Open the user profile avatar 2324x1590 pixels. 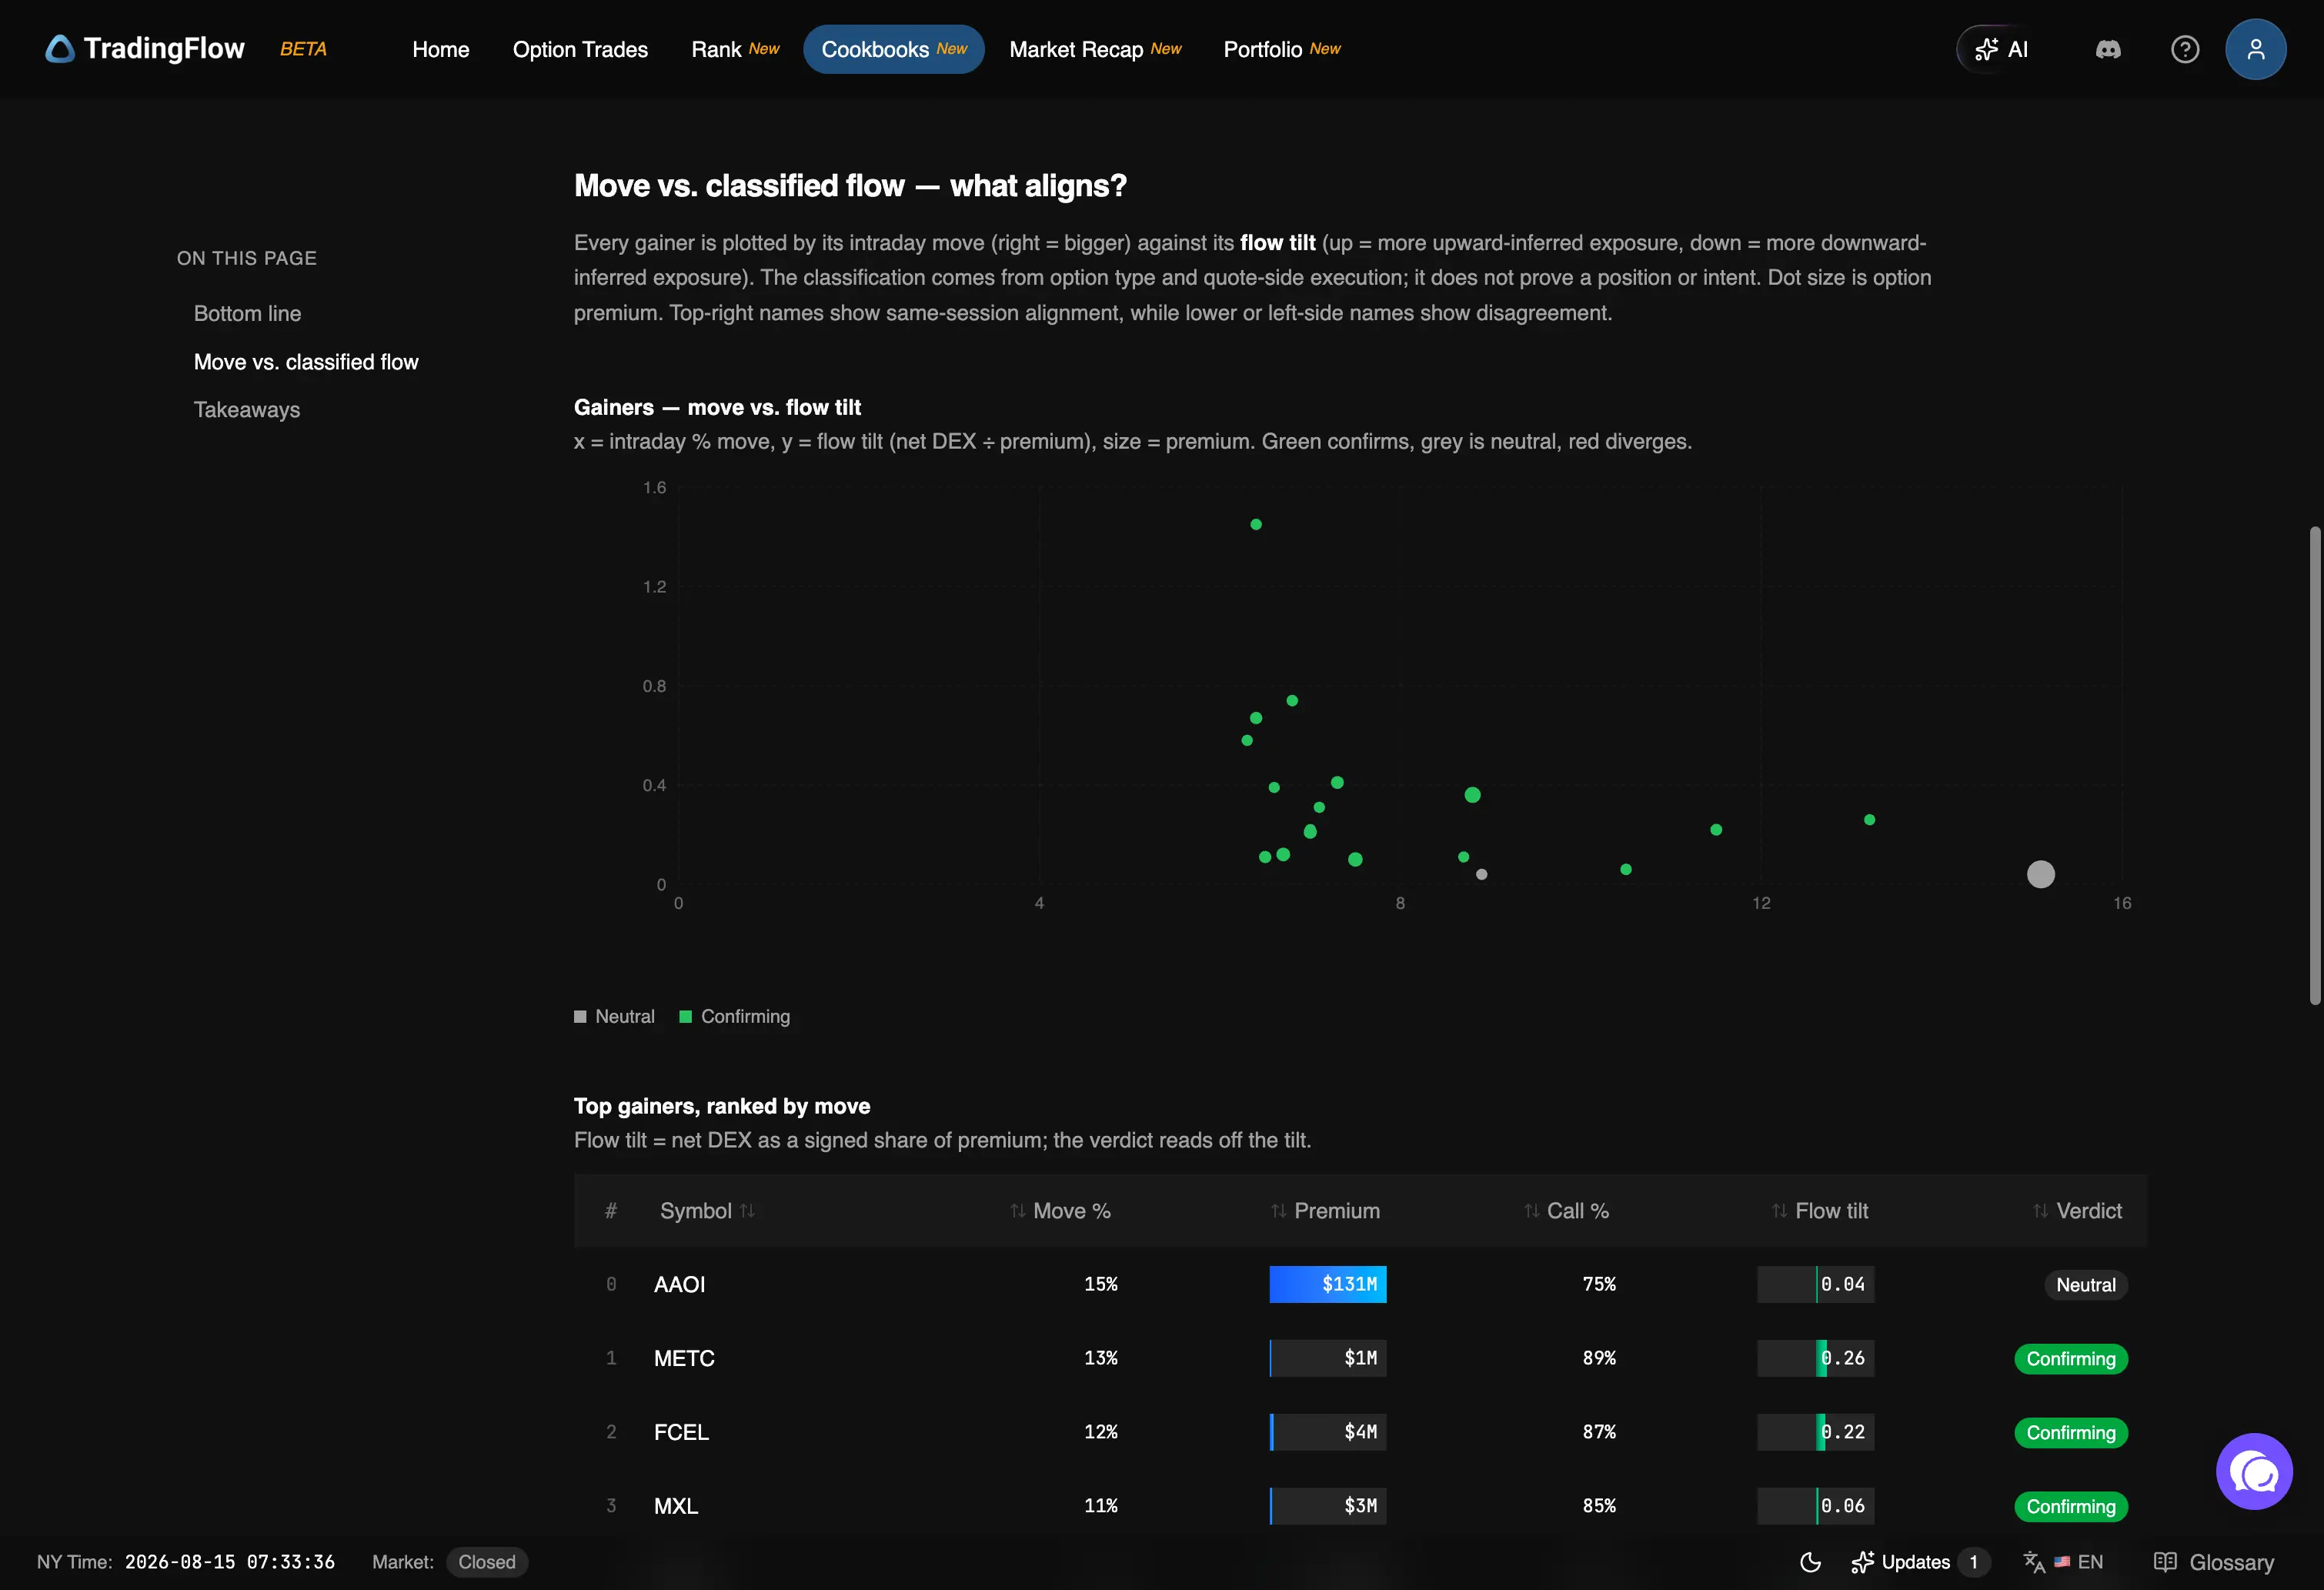(2255, 49)
